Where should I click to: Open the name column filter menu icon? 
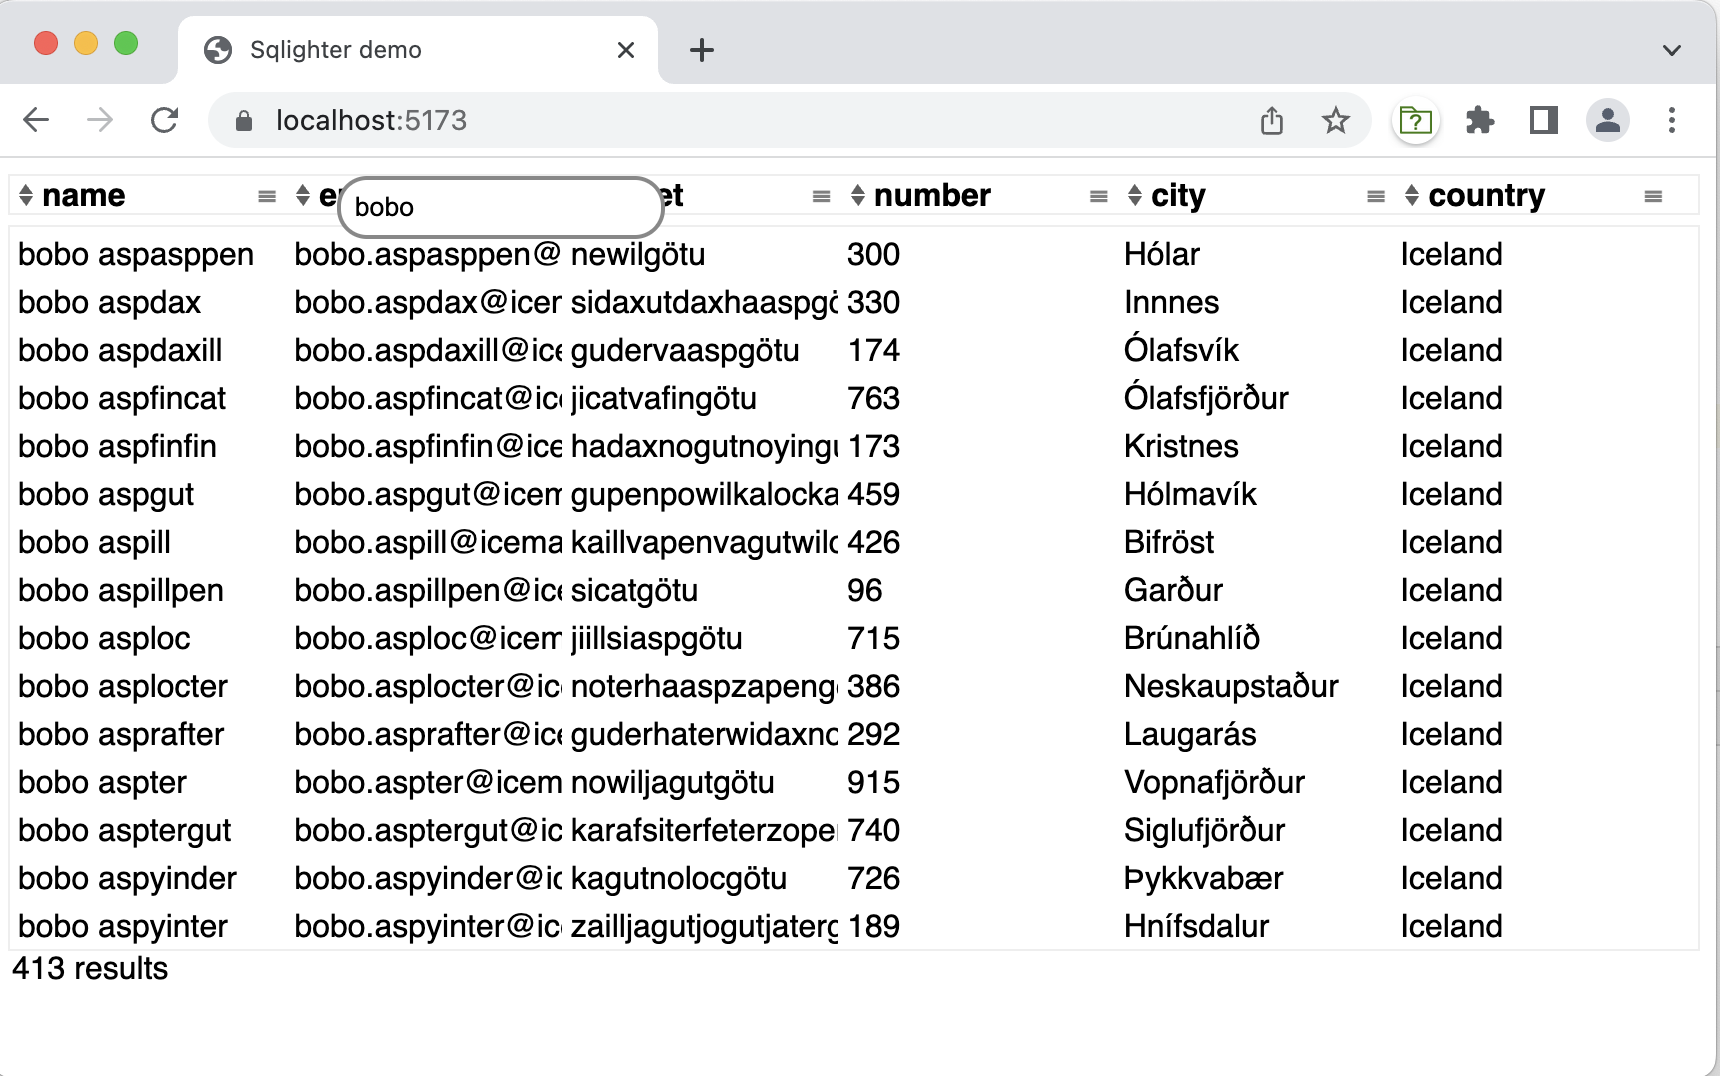pos(267,197)
